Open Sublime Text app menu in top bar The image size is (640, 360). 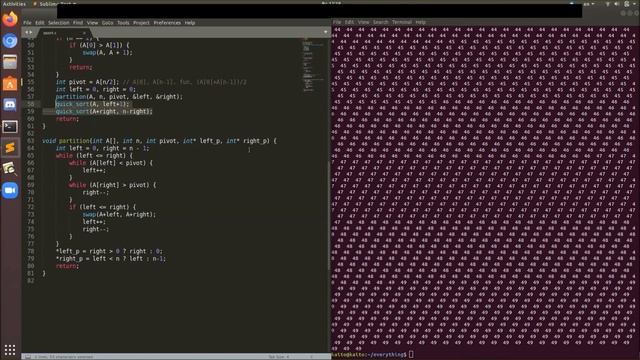[54, 4]
